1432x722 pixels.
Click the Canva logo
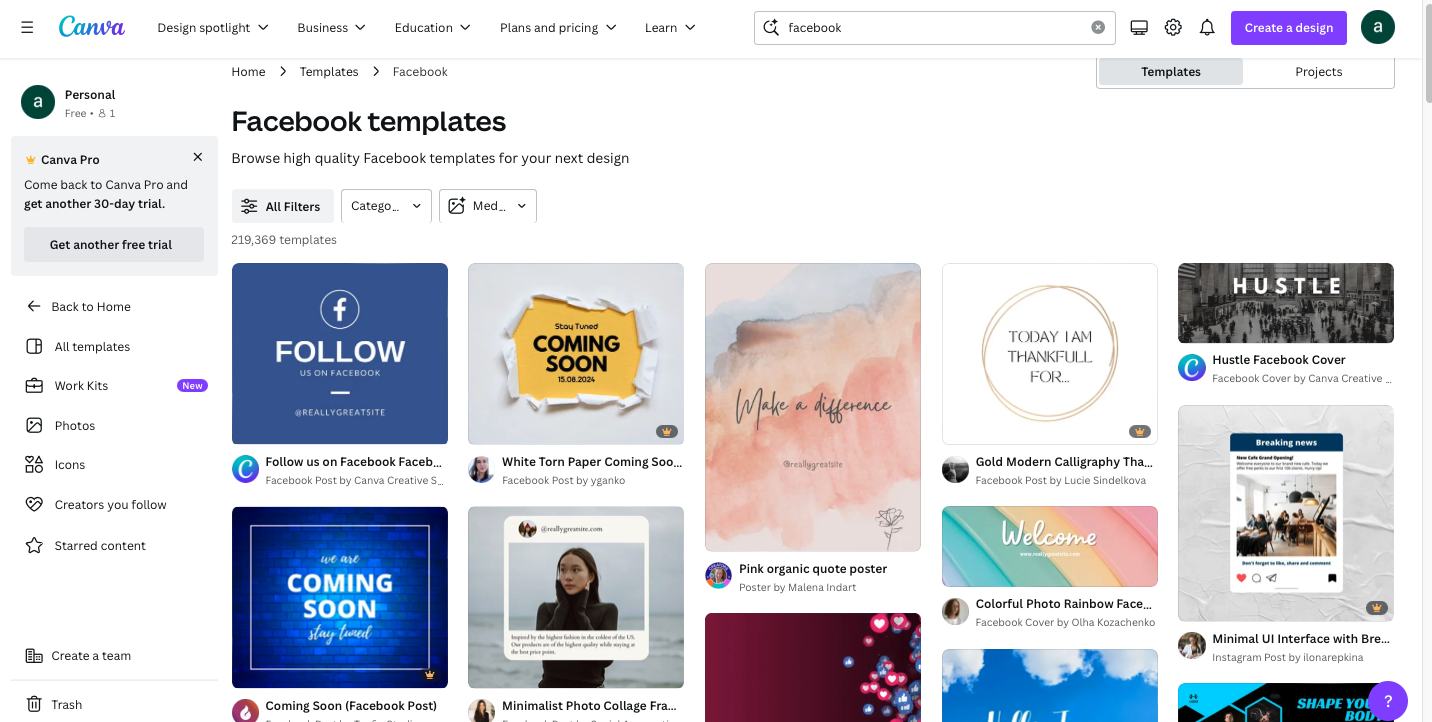pos(91,27)
